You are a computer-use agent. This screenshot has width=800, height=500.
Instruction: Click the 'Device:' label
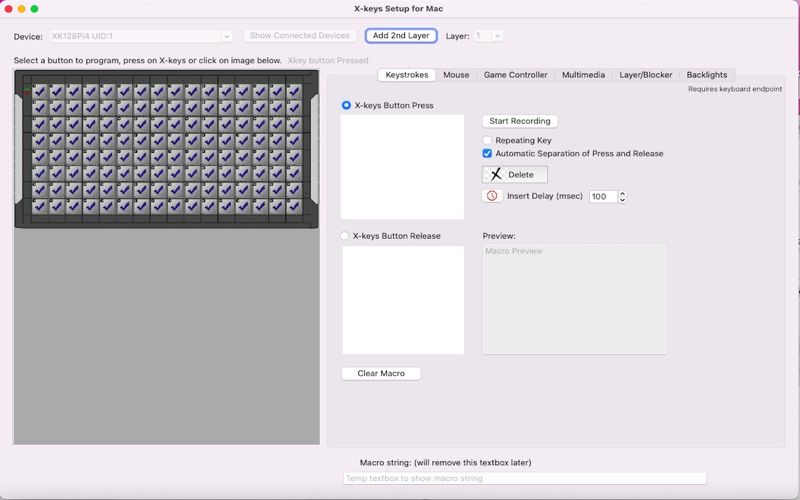tap(28, 37)
